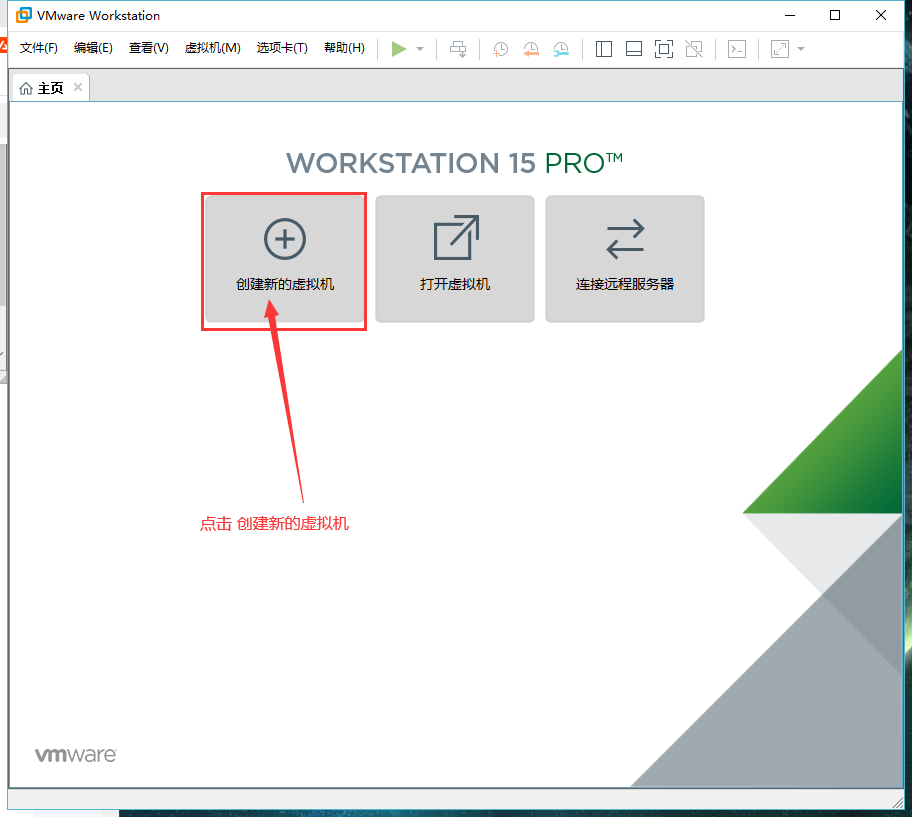The width and height of the screenshot is (912, 817).
Task: Expand the stretch display dropdown arrow
Action: pyautogui.click(x=801, y=49)
